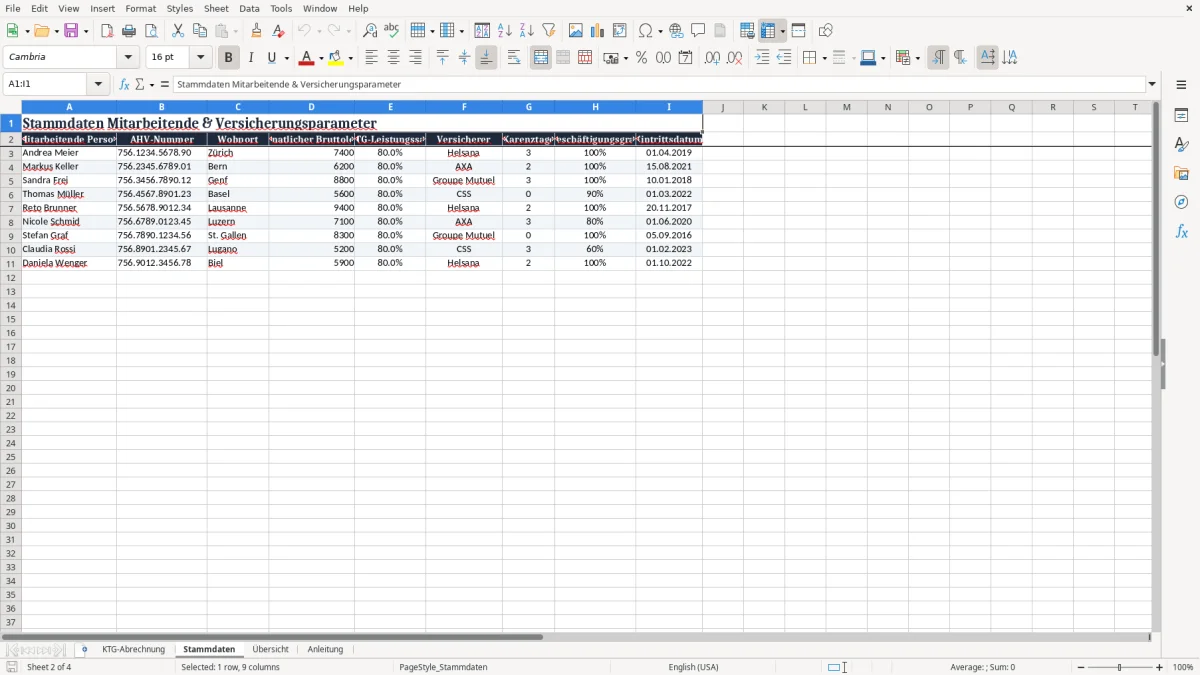
Task: Adjust the zoom slider in status bar
Action: pyautogui.click(x=1120, y=667)
